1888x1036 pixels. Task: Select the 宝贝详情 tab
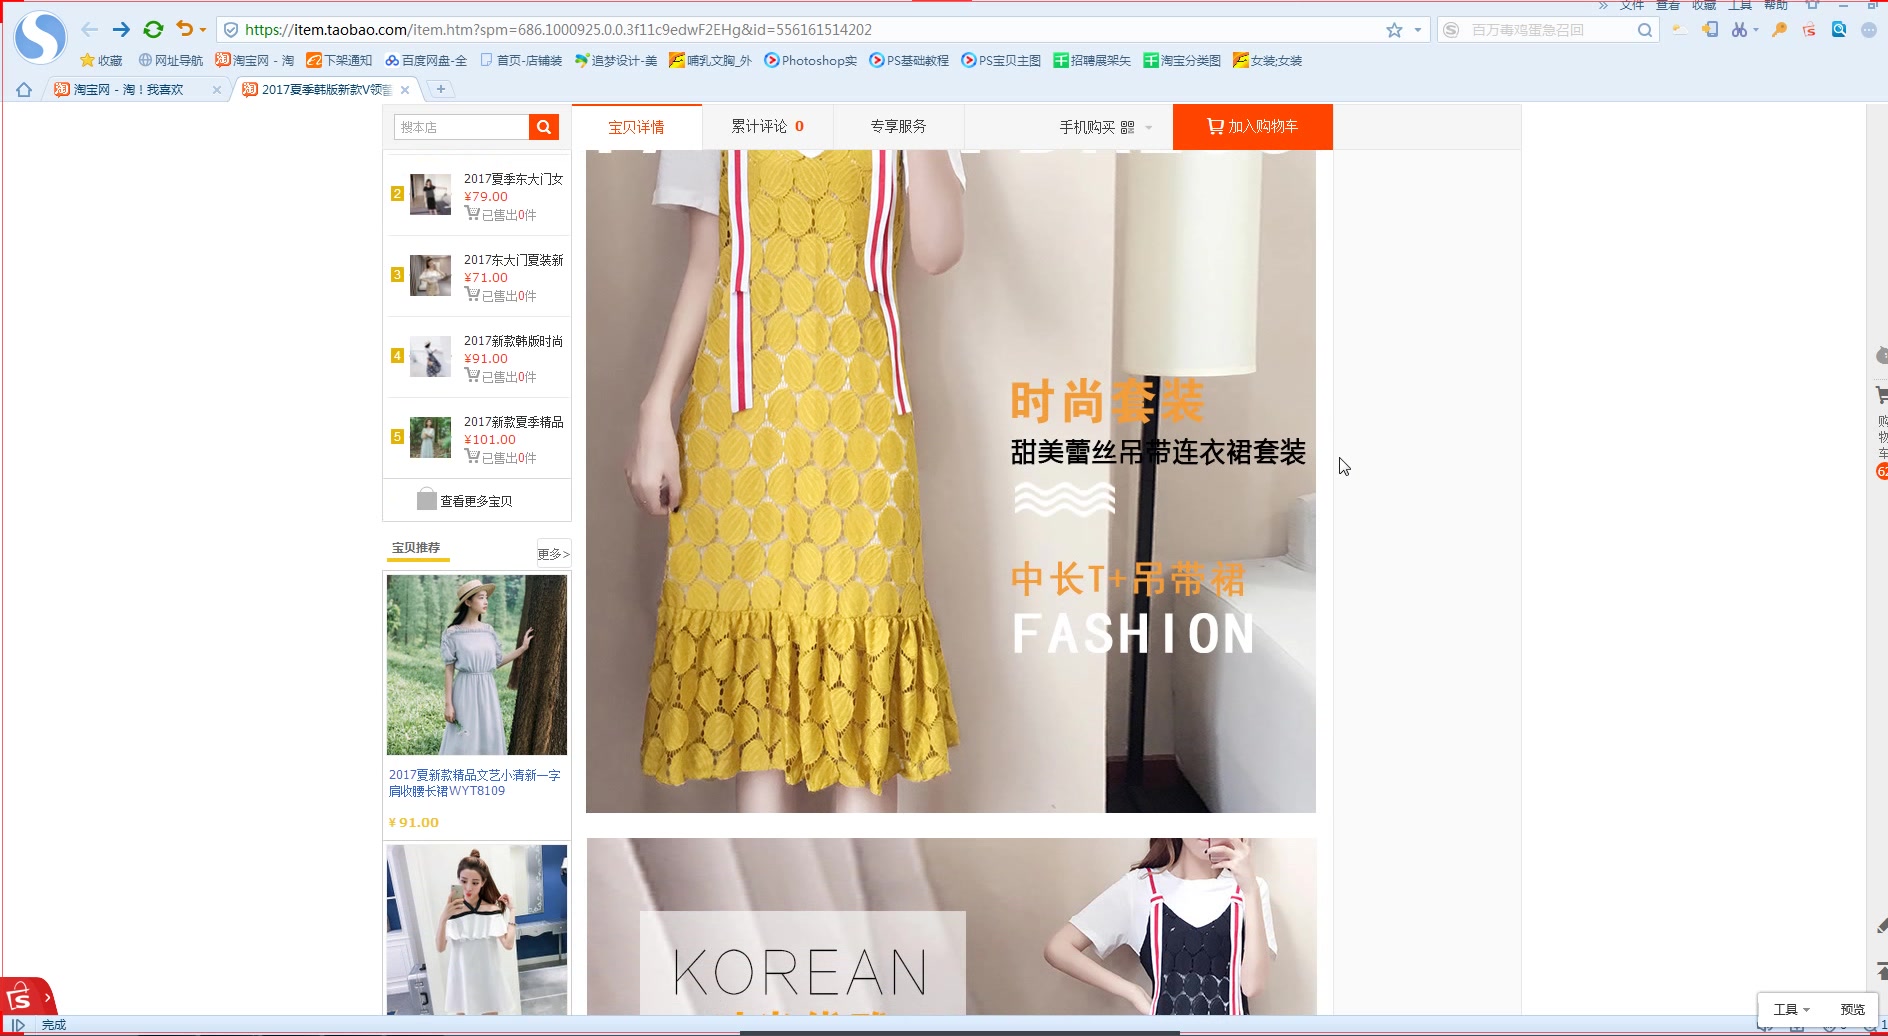636,127
